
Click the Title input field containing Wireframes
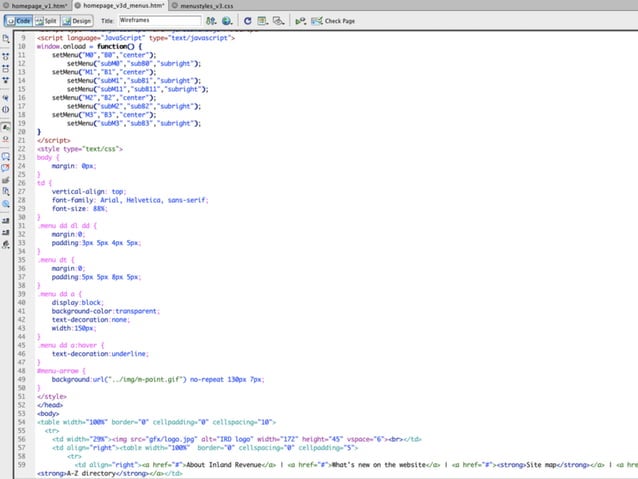click(x=159, y=20)
